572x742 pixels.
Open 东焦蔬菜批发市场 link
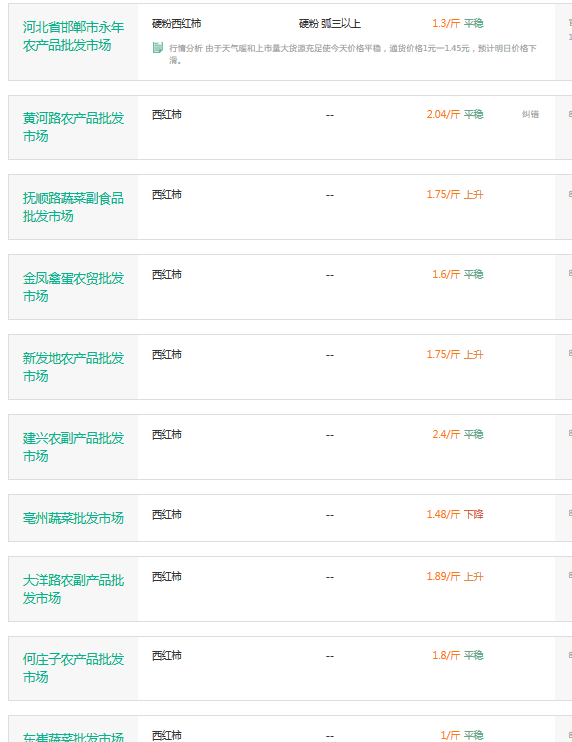click(x=73, y=736)
